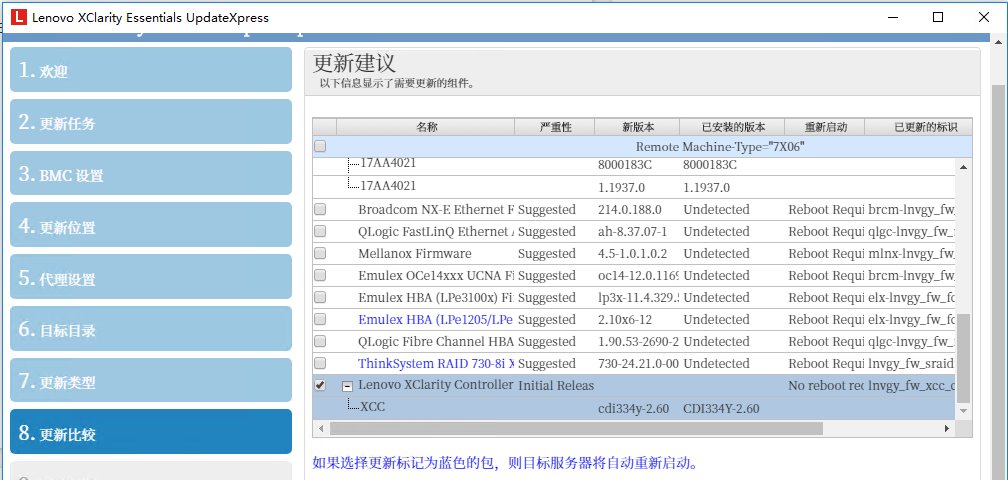Click the Mellanox Firmware name cell

point(415,253)
